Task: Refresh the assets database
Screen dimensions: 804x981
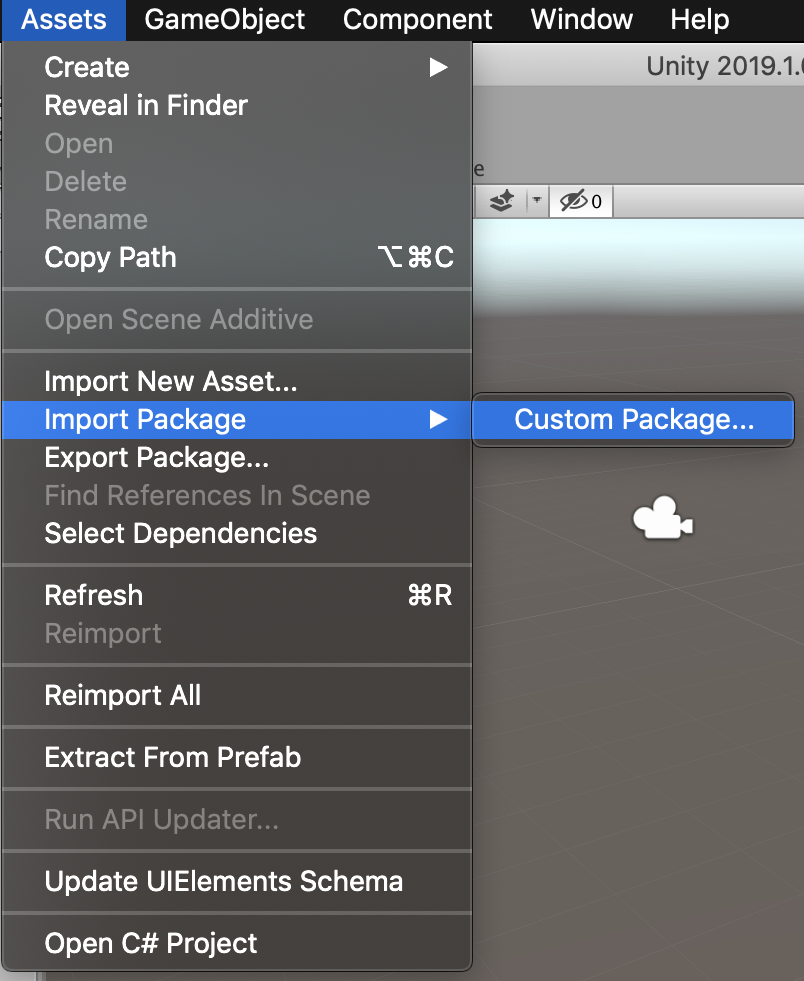Action: pos(94,596)
